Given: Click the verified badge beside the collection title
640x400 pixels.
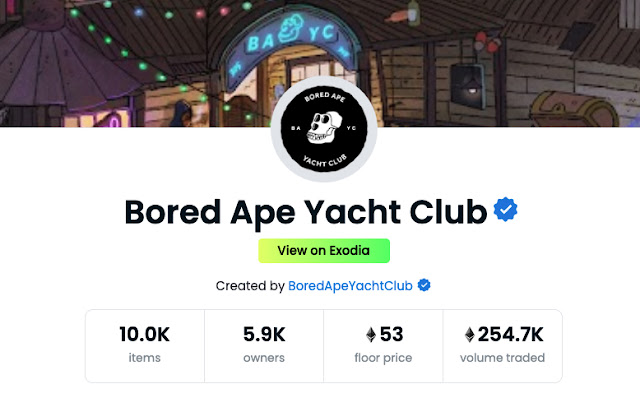Looking at the screenshot, I should pyautogui.click(x=506, y=210).
